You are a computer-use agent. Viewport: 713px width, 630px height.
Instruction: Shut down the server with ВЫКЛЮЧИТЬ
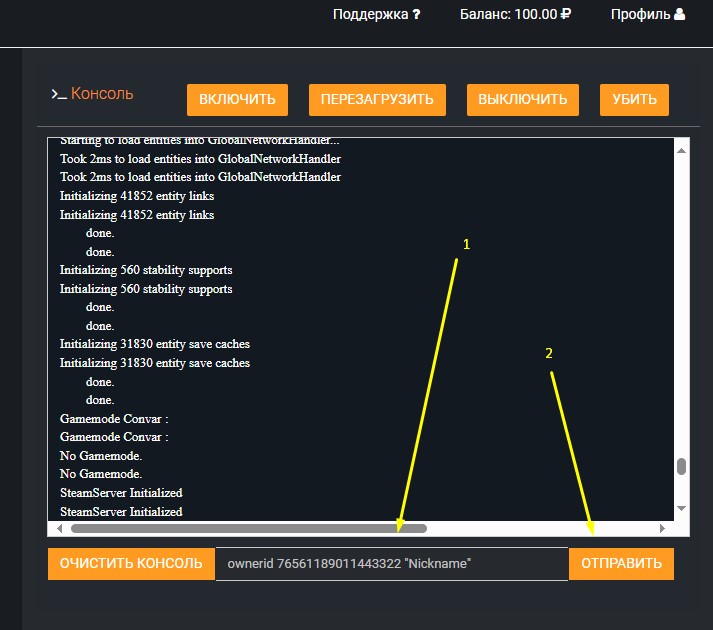coord(522,100)
